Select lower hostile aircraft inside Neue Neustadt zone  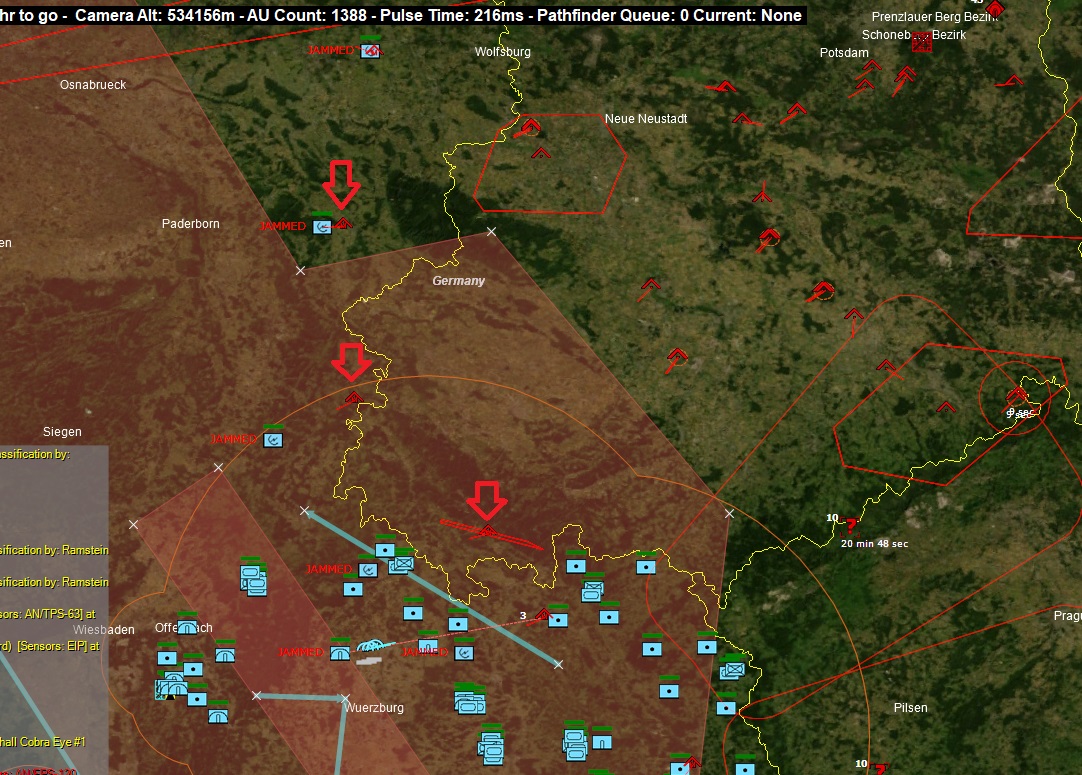541,153
